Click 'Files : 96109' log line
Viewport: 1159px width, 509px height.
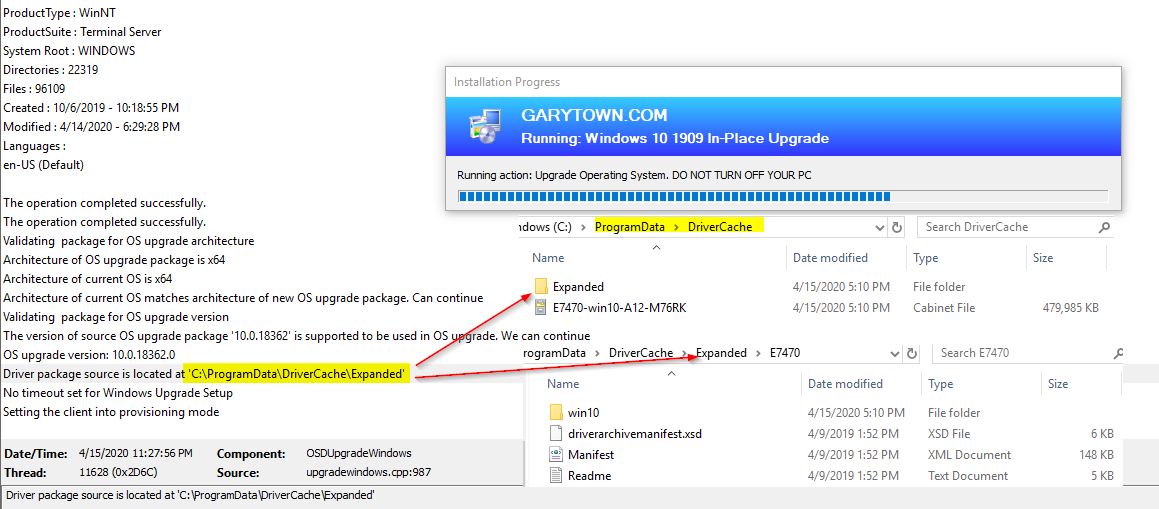pyautogui.click(x=35, y=89)
